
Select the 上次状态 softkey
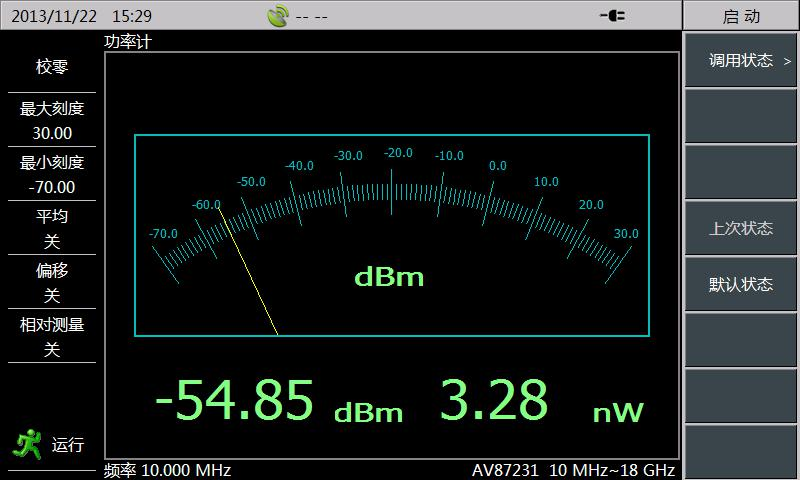(741, 228)
